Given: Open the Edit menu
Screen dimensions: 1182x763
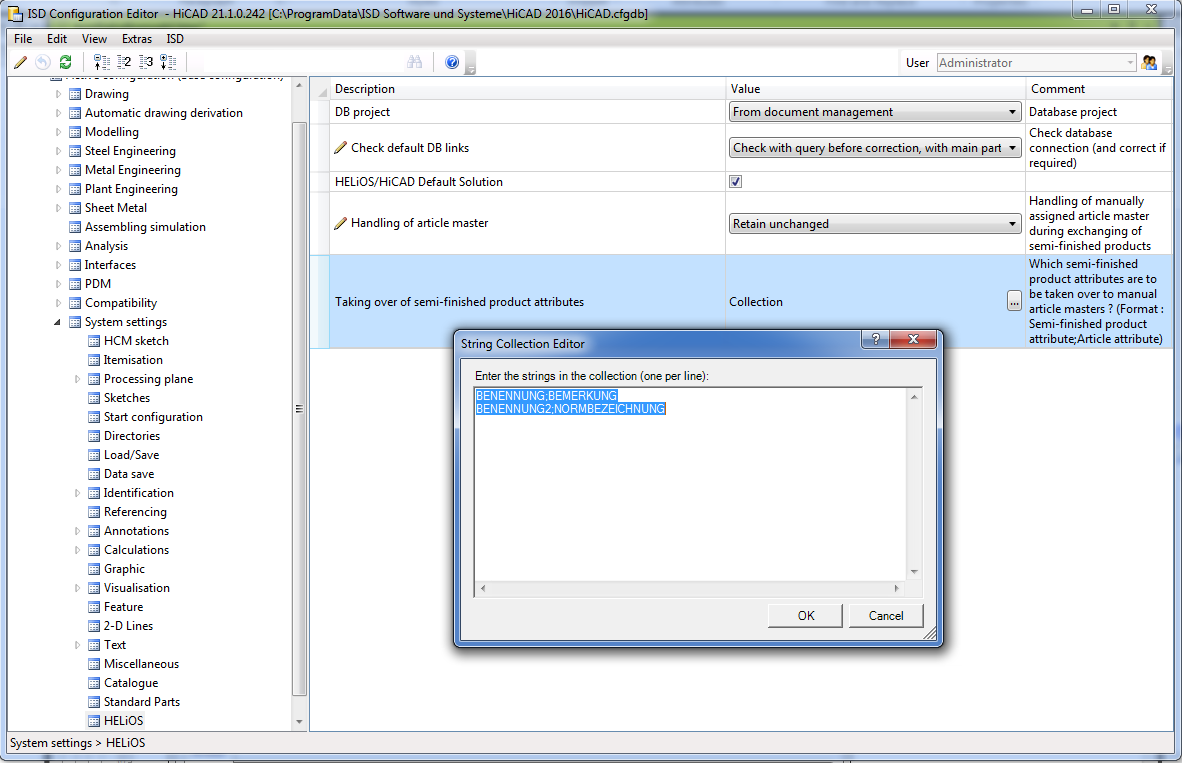Looking at the screenshot, I should [x=57, y=38].
